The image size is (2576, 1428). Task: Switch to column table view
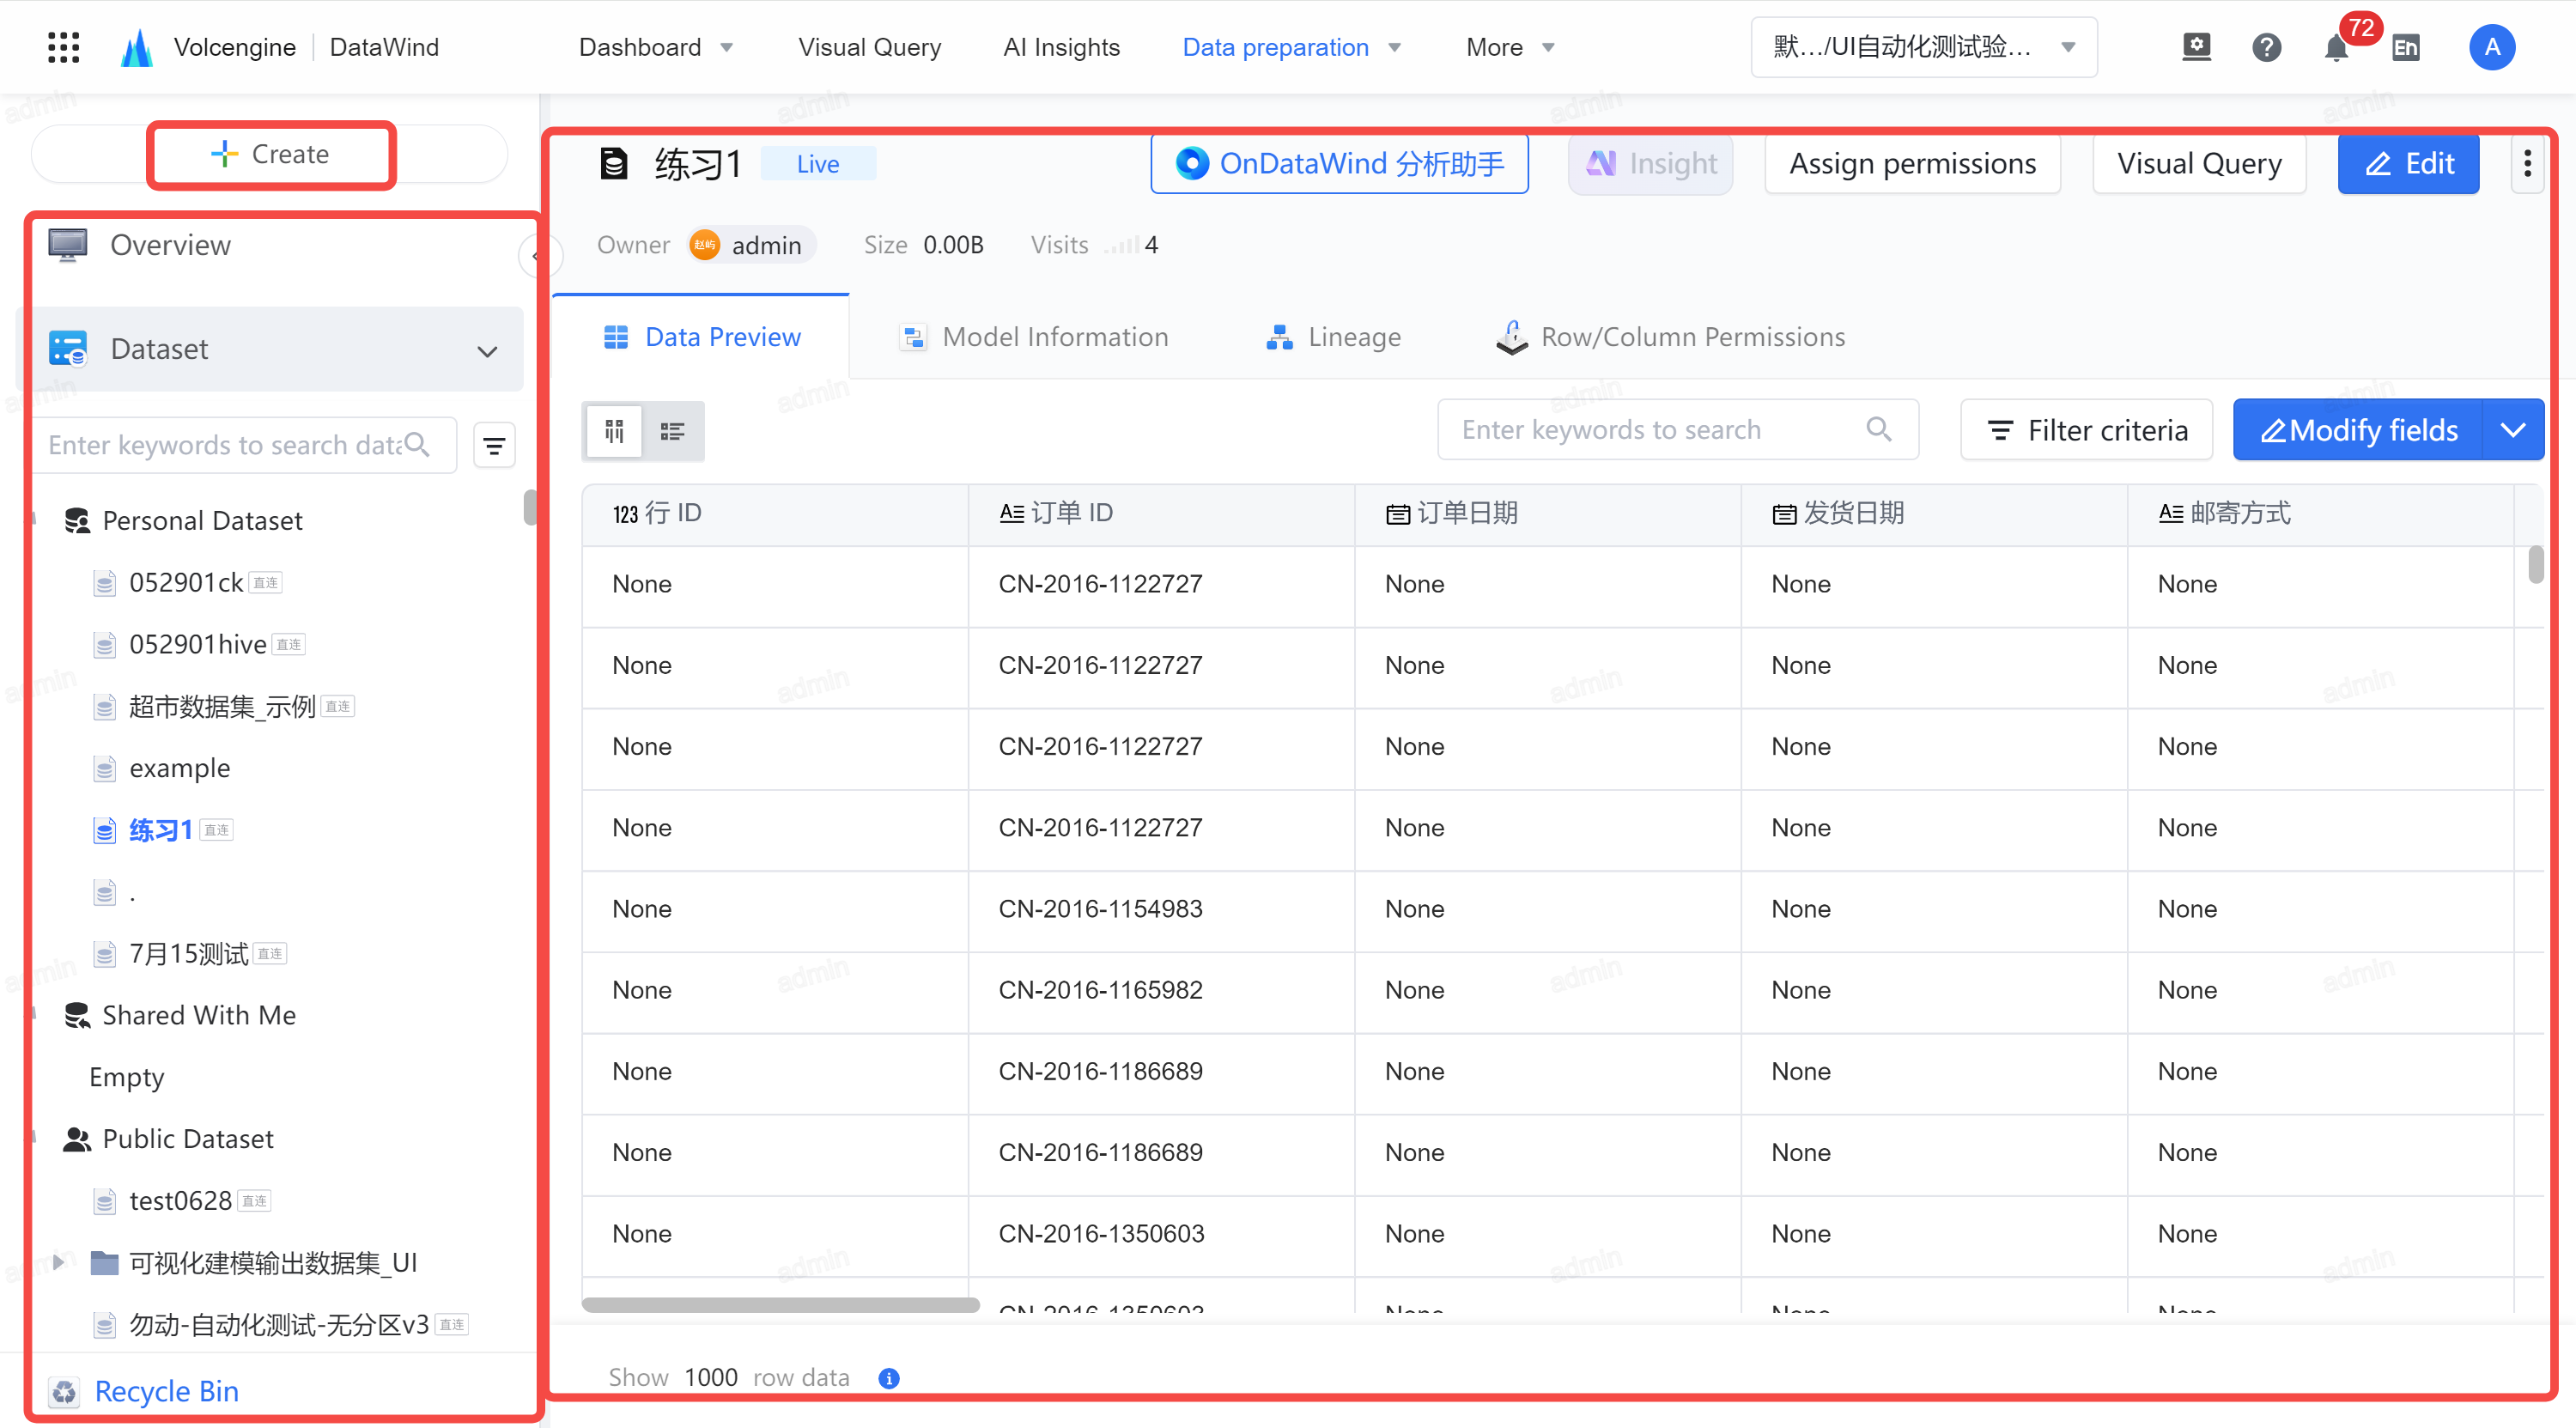coord(614,431)
